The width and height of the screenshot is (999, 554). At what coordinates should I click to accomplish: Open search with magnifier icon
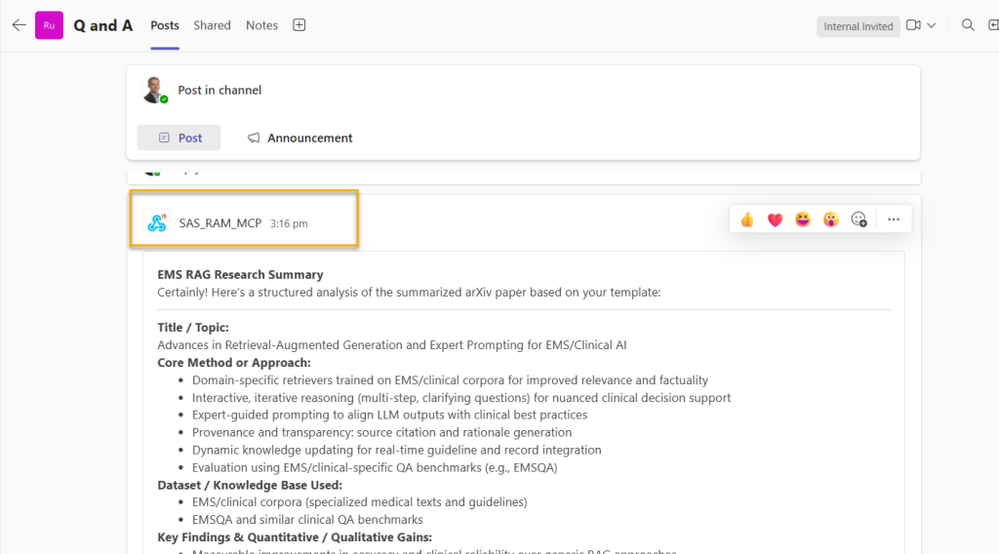[x=968, y=25]
